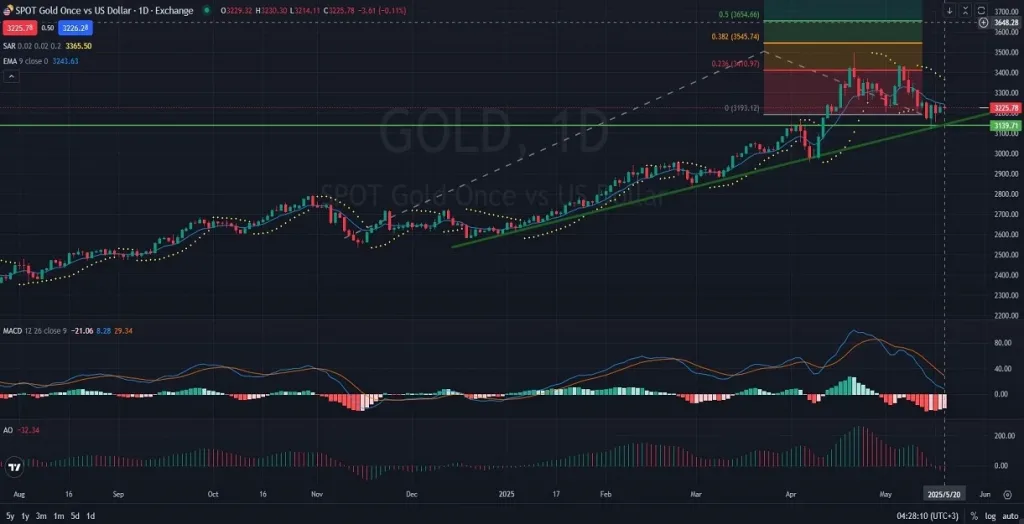Click the maximize pane icon
The image size is (1024, 524).
981,10
